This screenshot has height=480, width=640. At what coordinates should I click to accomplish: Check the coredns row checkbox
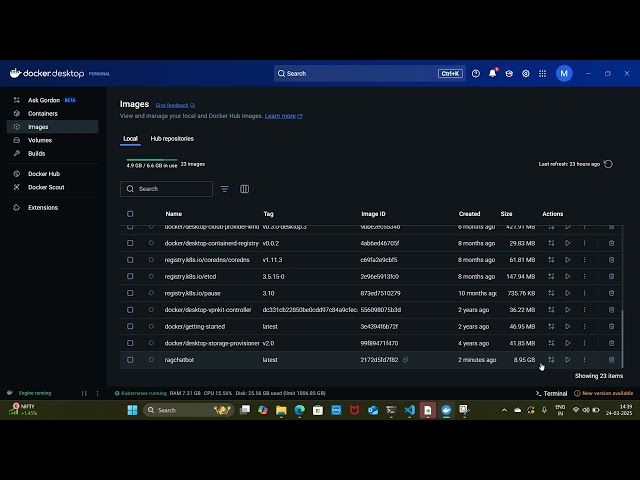[x=130, y=260]
